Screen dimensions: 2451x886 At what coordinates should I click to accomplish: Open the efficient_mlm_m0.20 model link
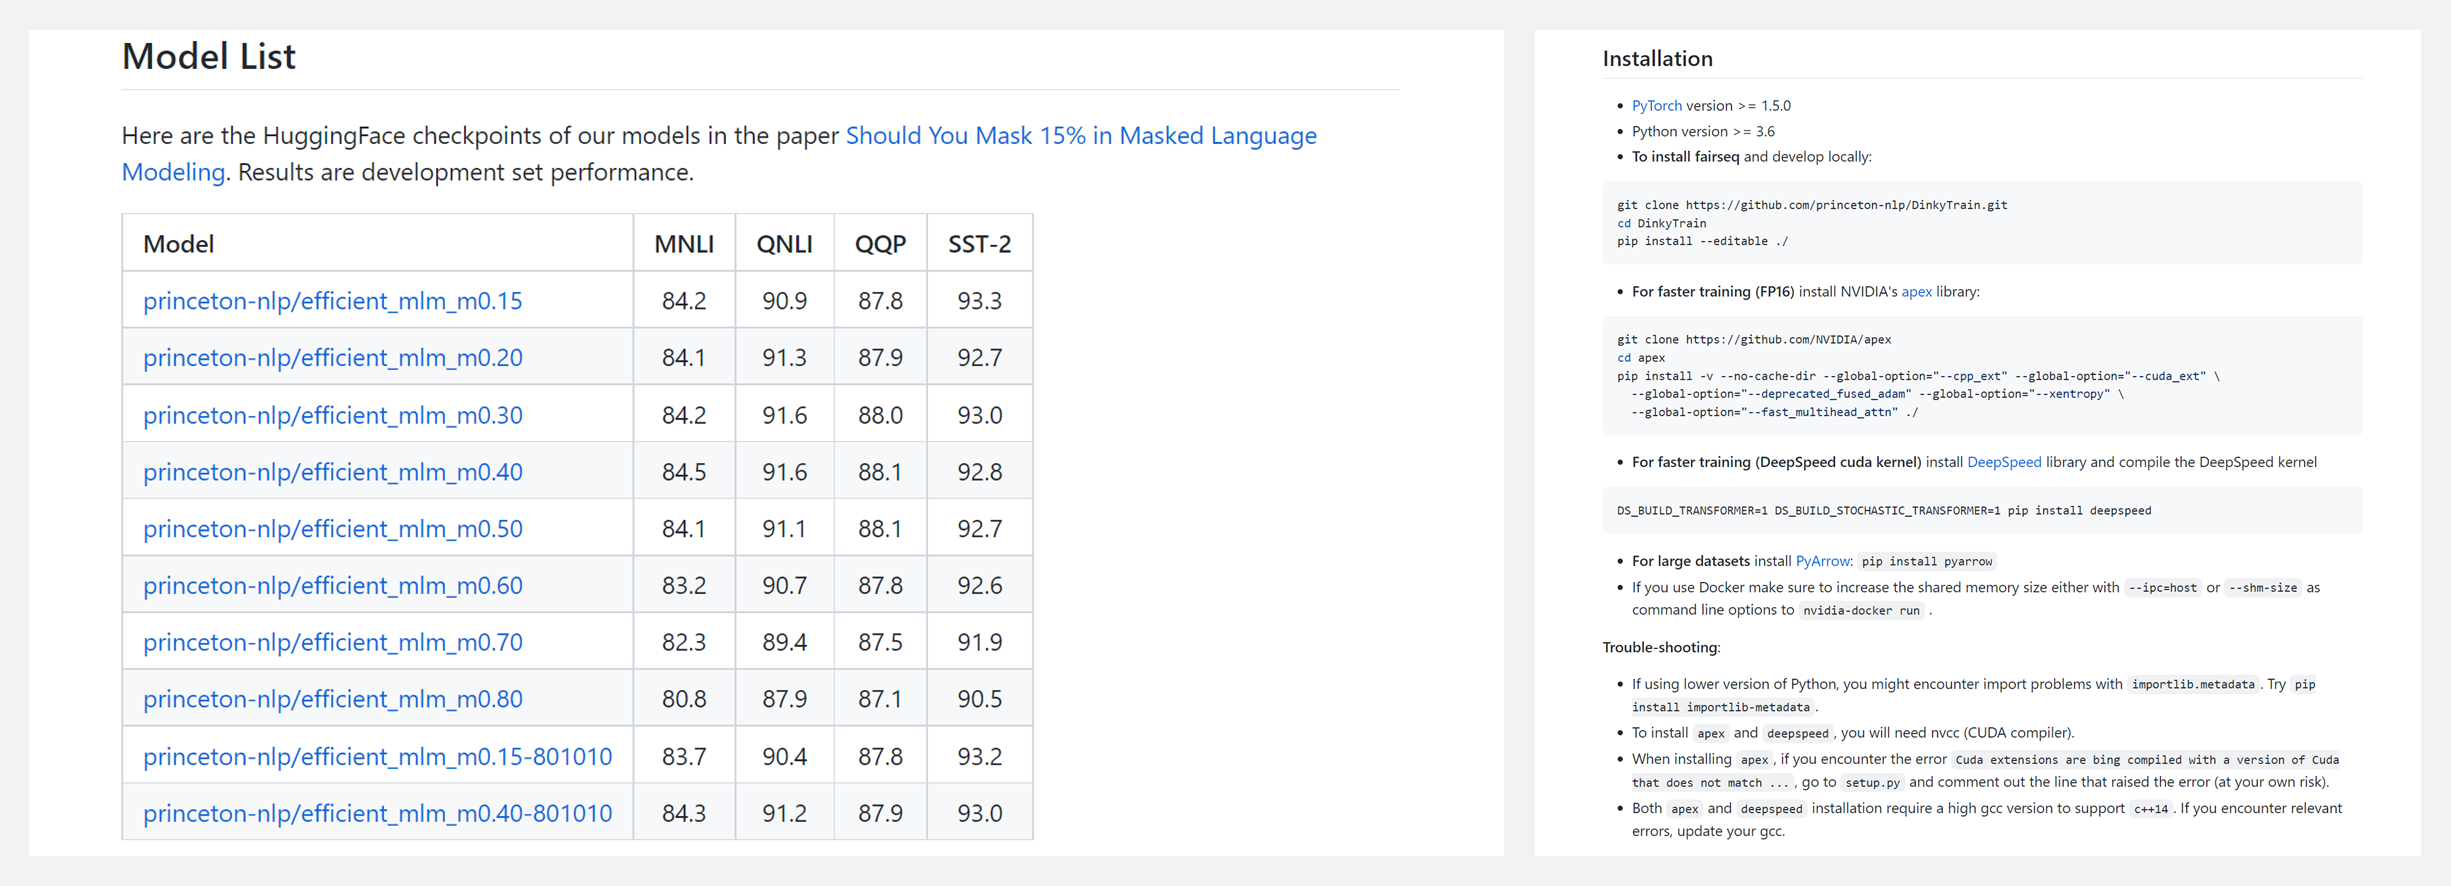click(332, 358)
